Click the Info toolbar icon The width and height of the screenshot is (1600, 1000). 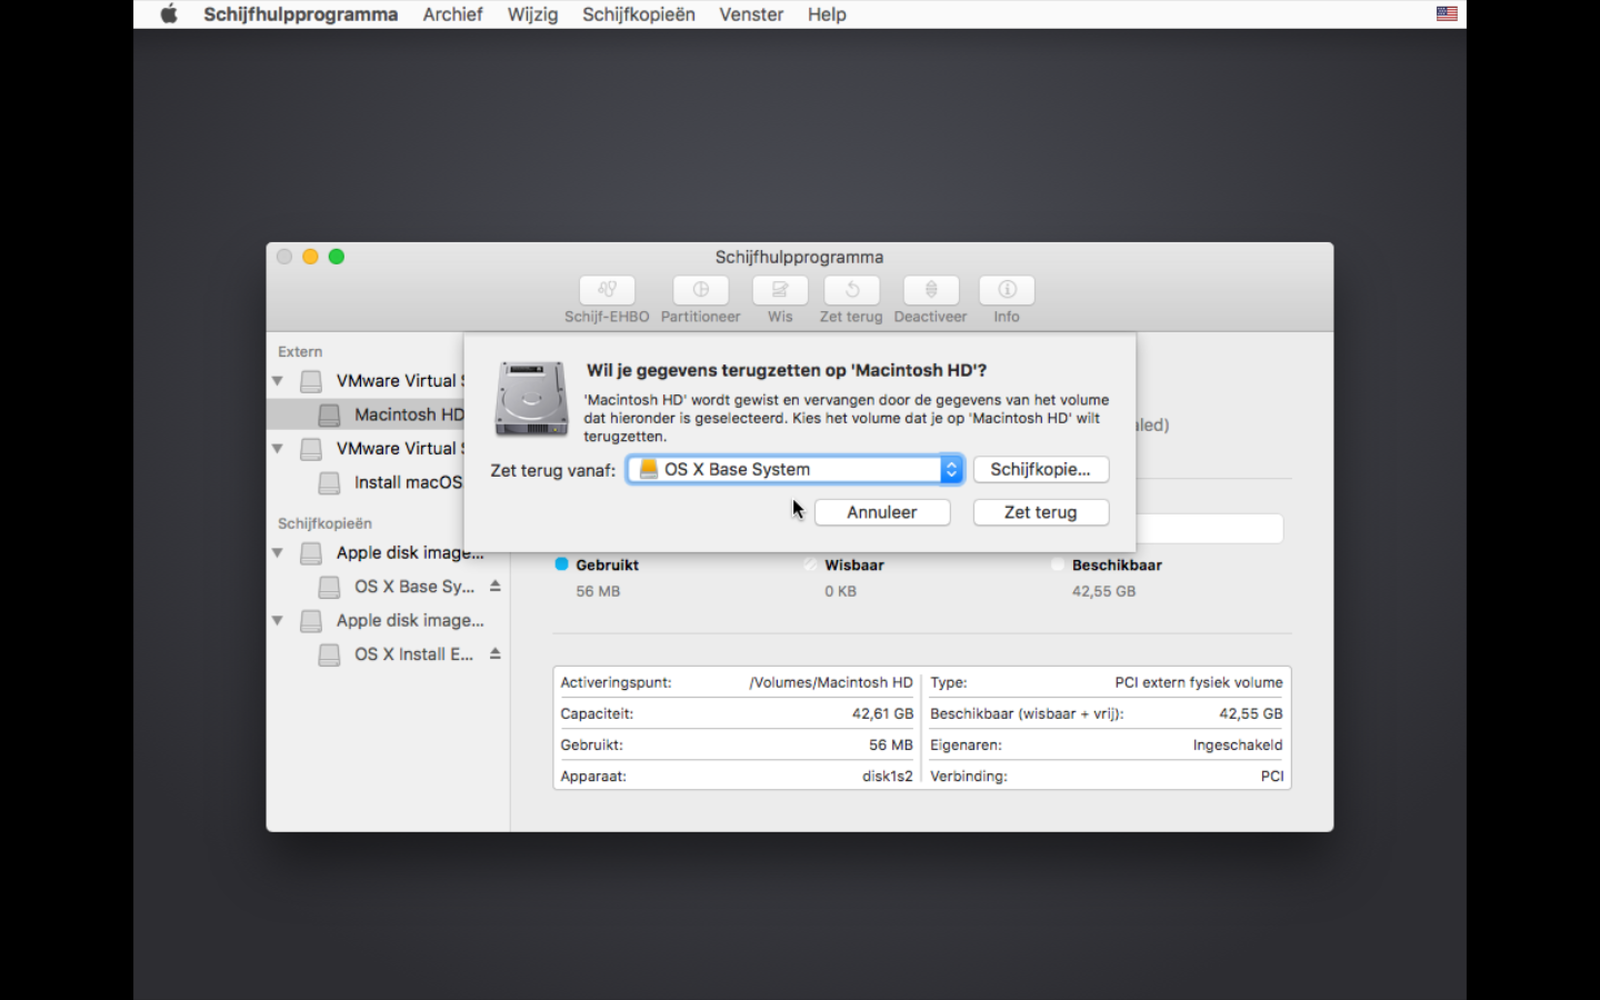click(x=1007, y=290)
